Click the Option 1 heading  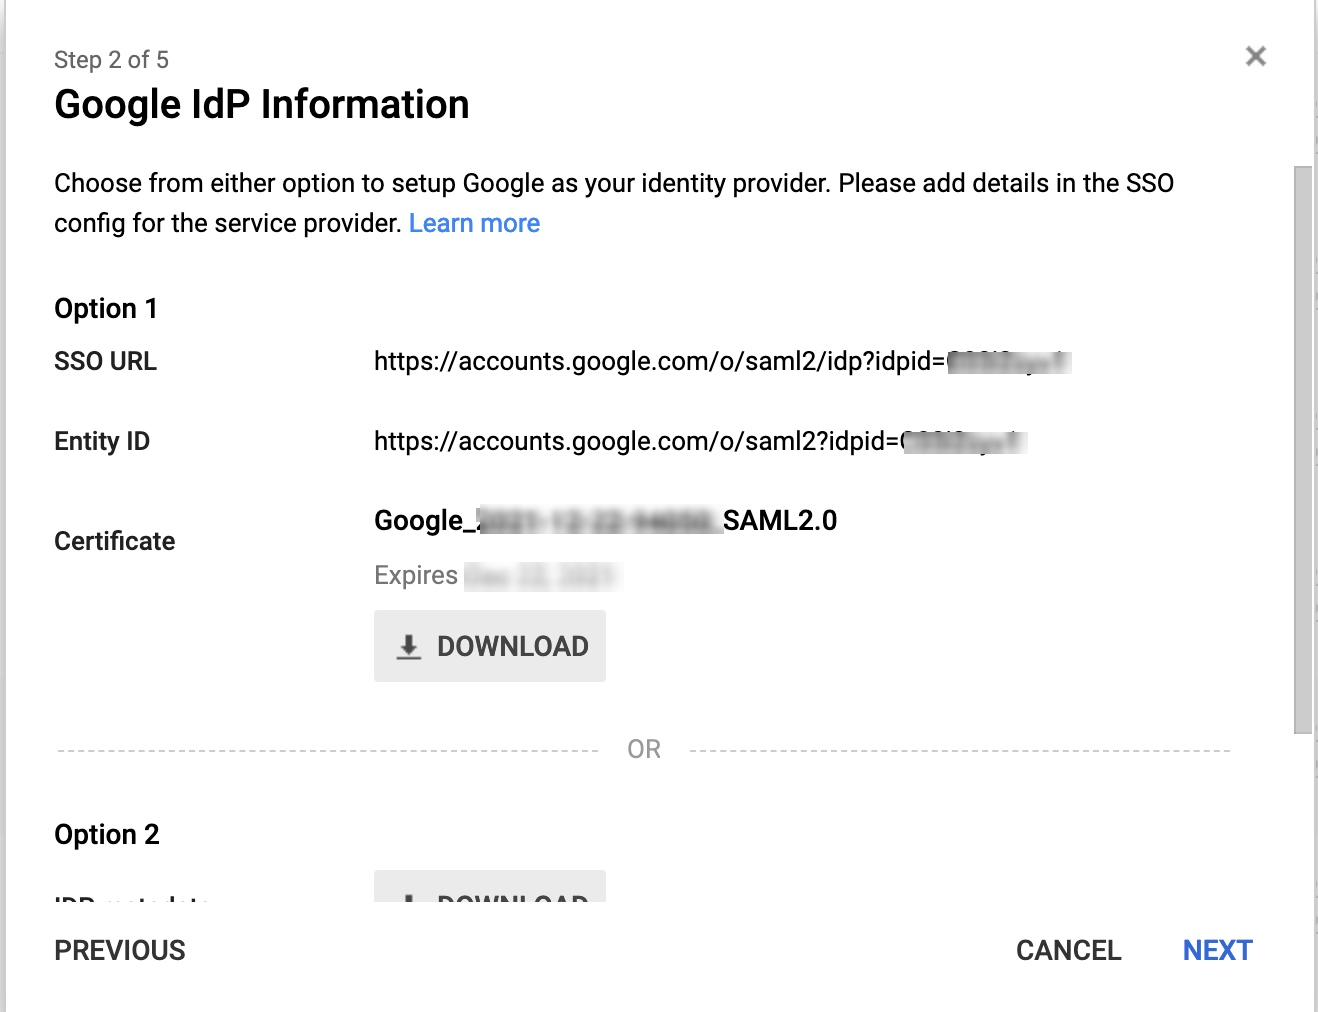pos(106,308)
